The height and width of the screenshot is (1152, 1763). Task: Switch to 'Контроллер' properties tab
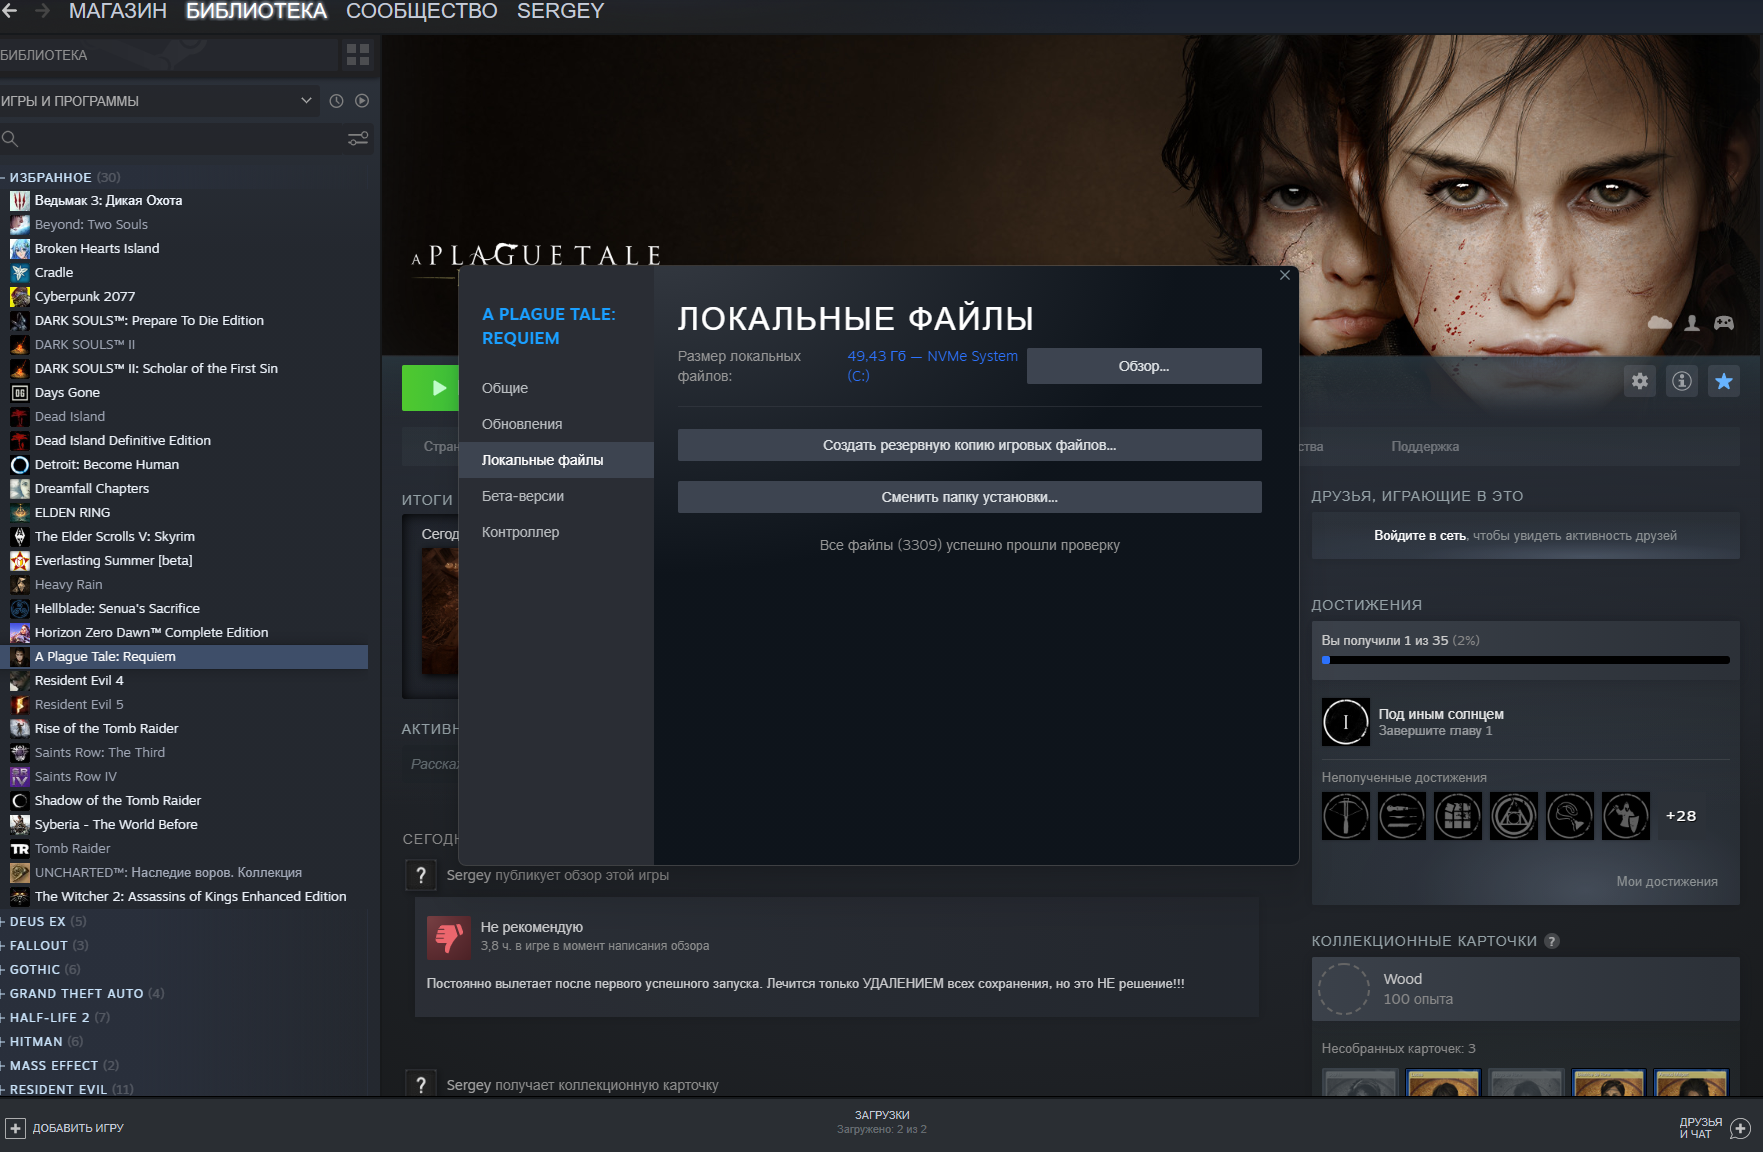[x=556, y=532]
